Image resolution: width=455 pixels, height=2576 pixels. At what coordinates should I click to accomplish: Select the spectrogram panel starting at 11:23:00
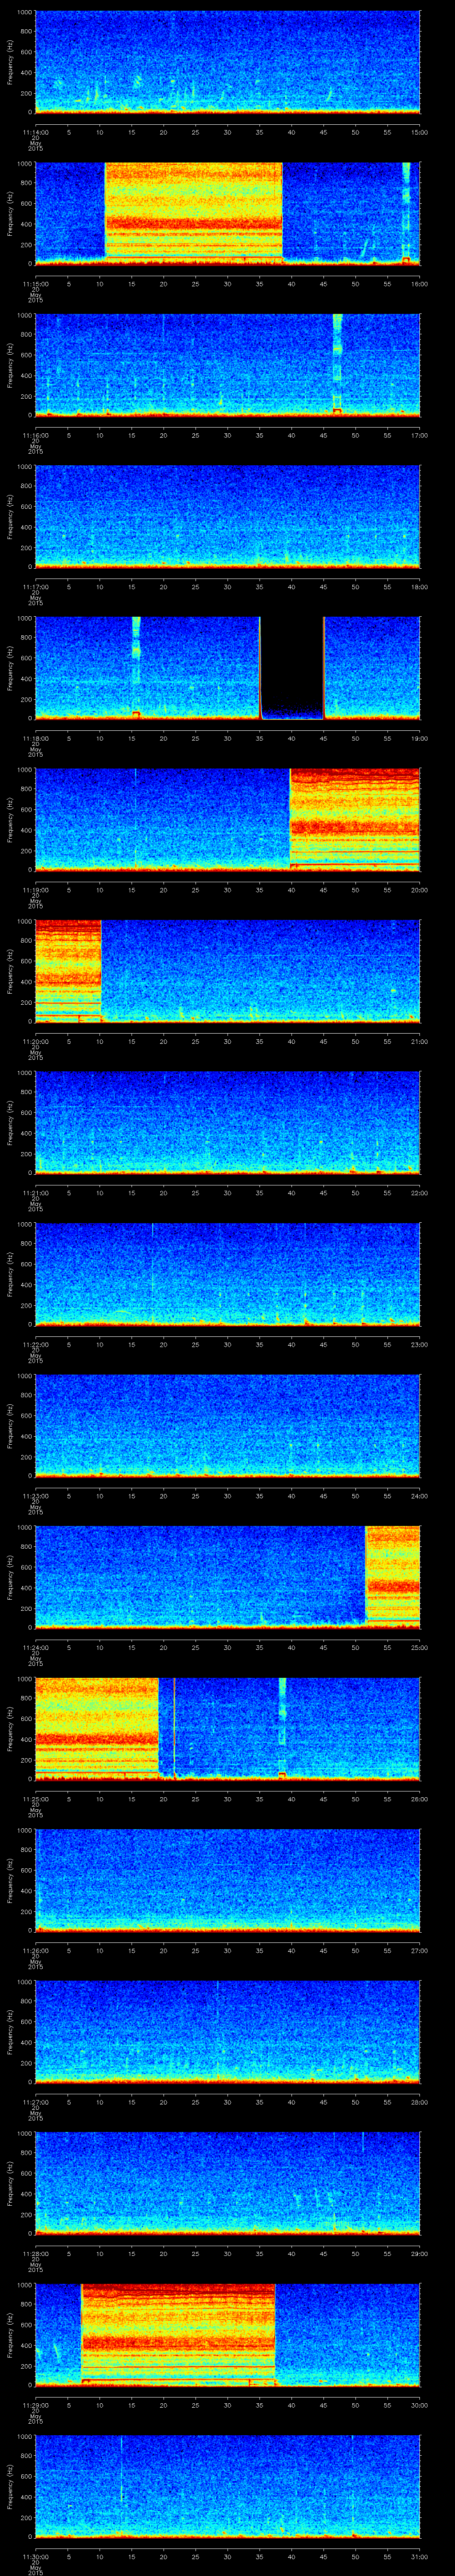click(228, 1426)
